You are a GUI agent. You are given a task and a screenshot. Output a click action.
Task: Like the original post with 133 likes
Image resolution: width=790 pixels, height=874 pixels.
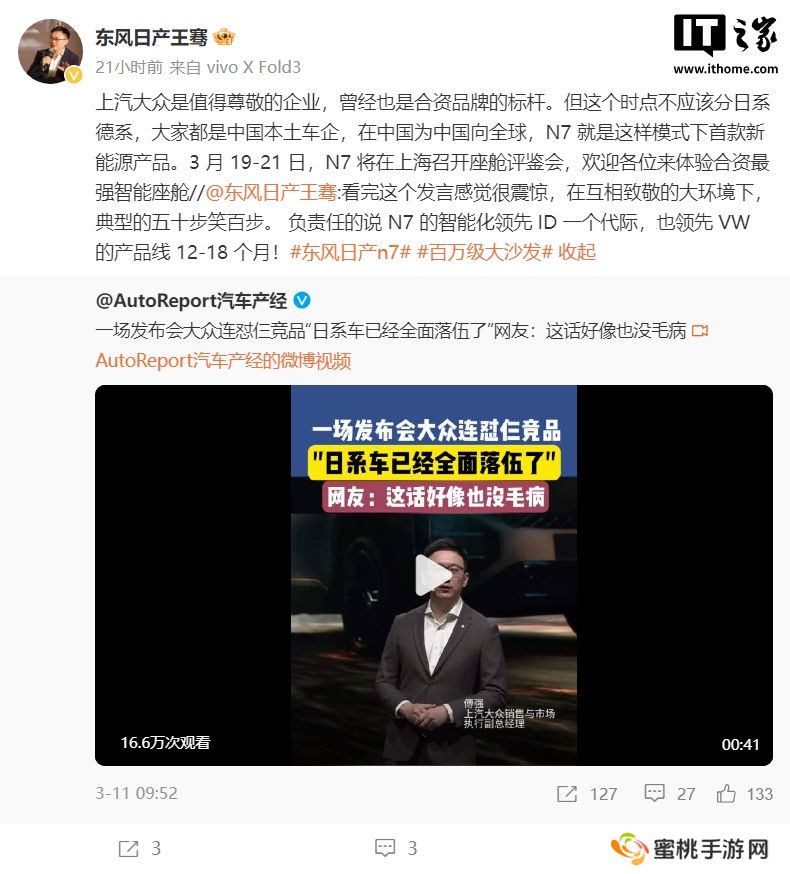(x=726, y=793)
